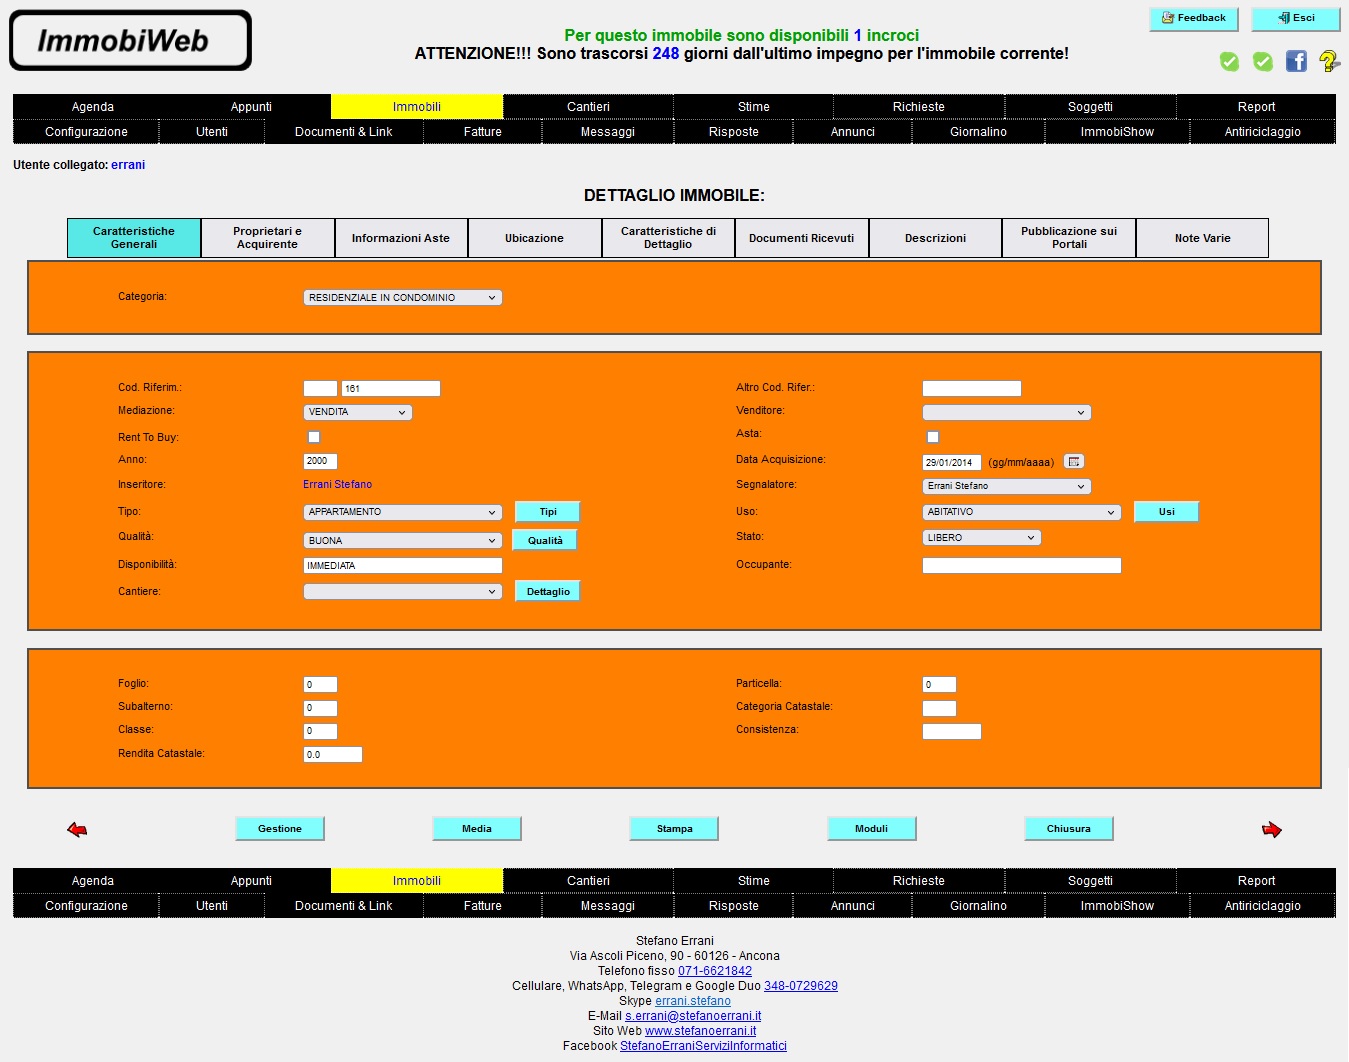Image resolution: width=1349 pixels, height=1062 pixels.
Task: Switch to the Ubicazione tab
Action: point(534,238)
